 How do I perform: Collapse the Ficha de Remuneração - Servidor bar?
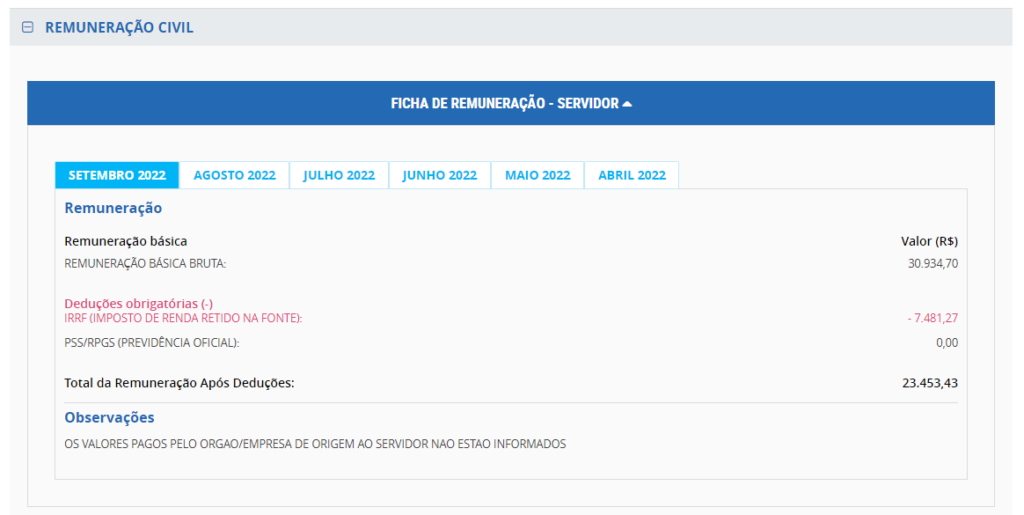pyautogui.click(x=505, y=104)
